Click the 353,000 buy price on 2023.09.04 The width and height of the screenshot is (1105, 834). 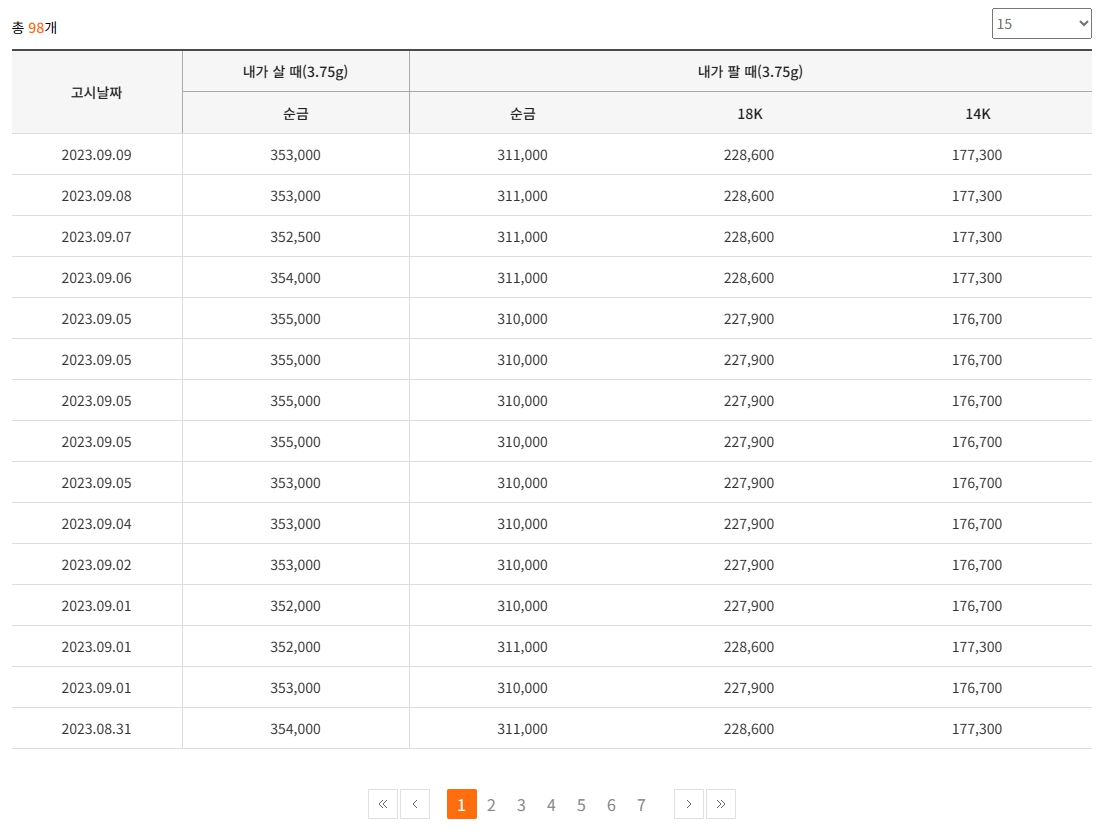point(295,524)
